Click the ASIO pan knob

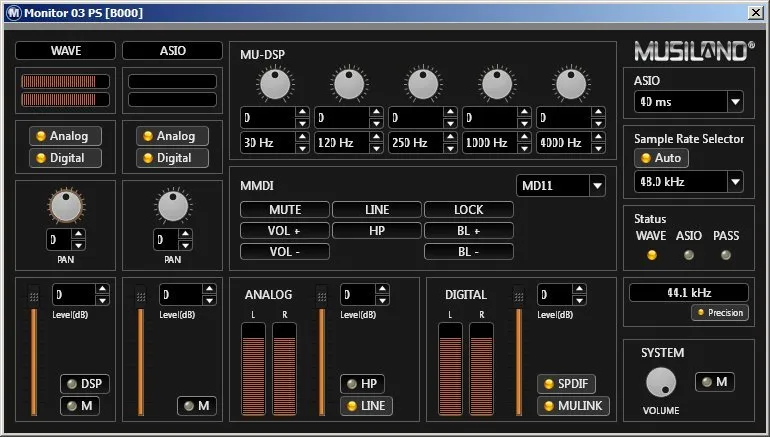(x=173, y=206)
